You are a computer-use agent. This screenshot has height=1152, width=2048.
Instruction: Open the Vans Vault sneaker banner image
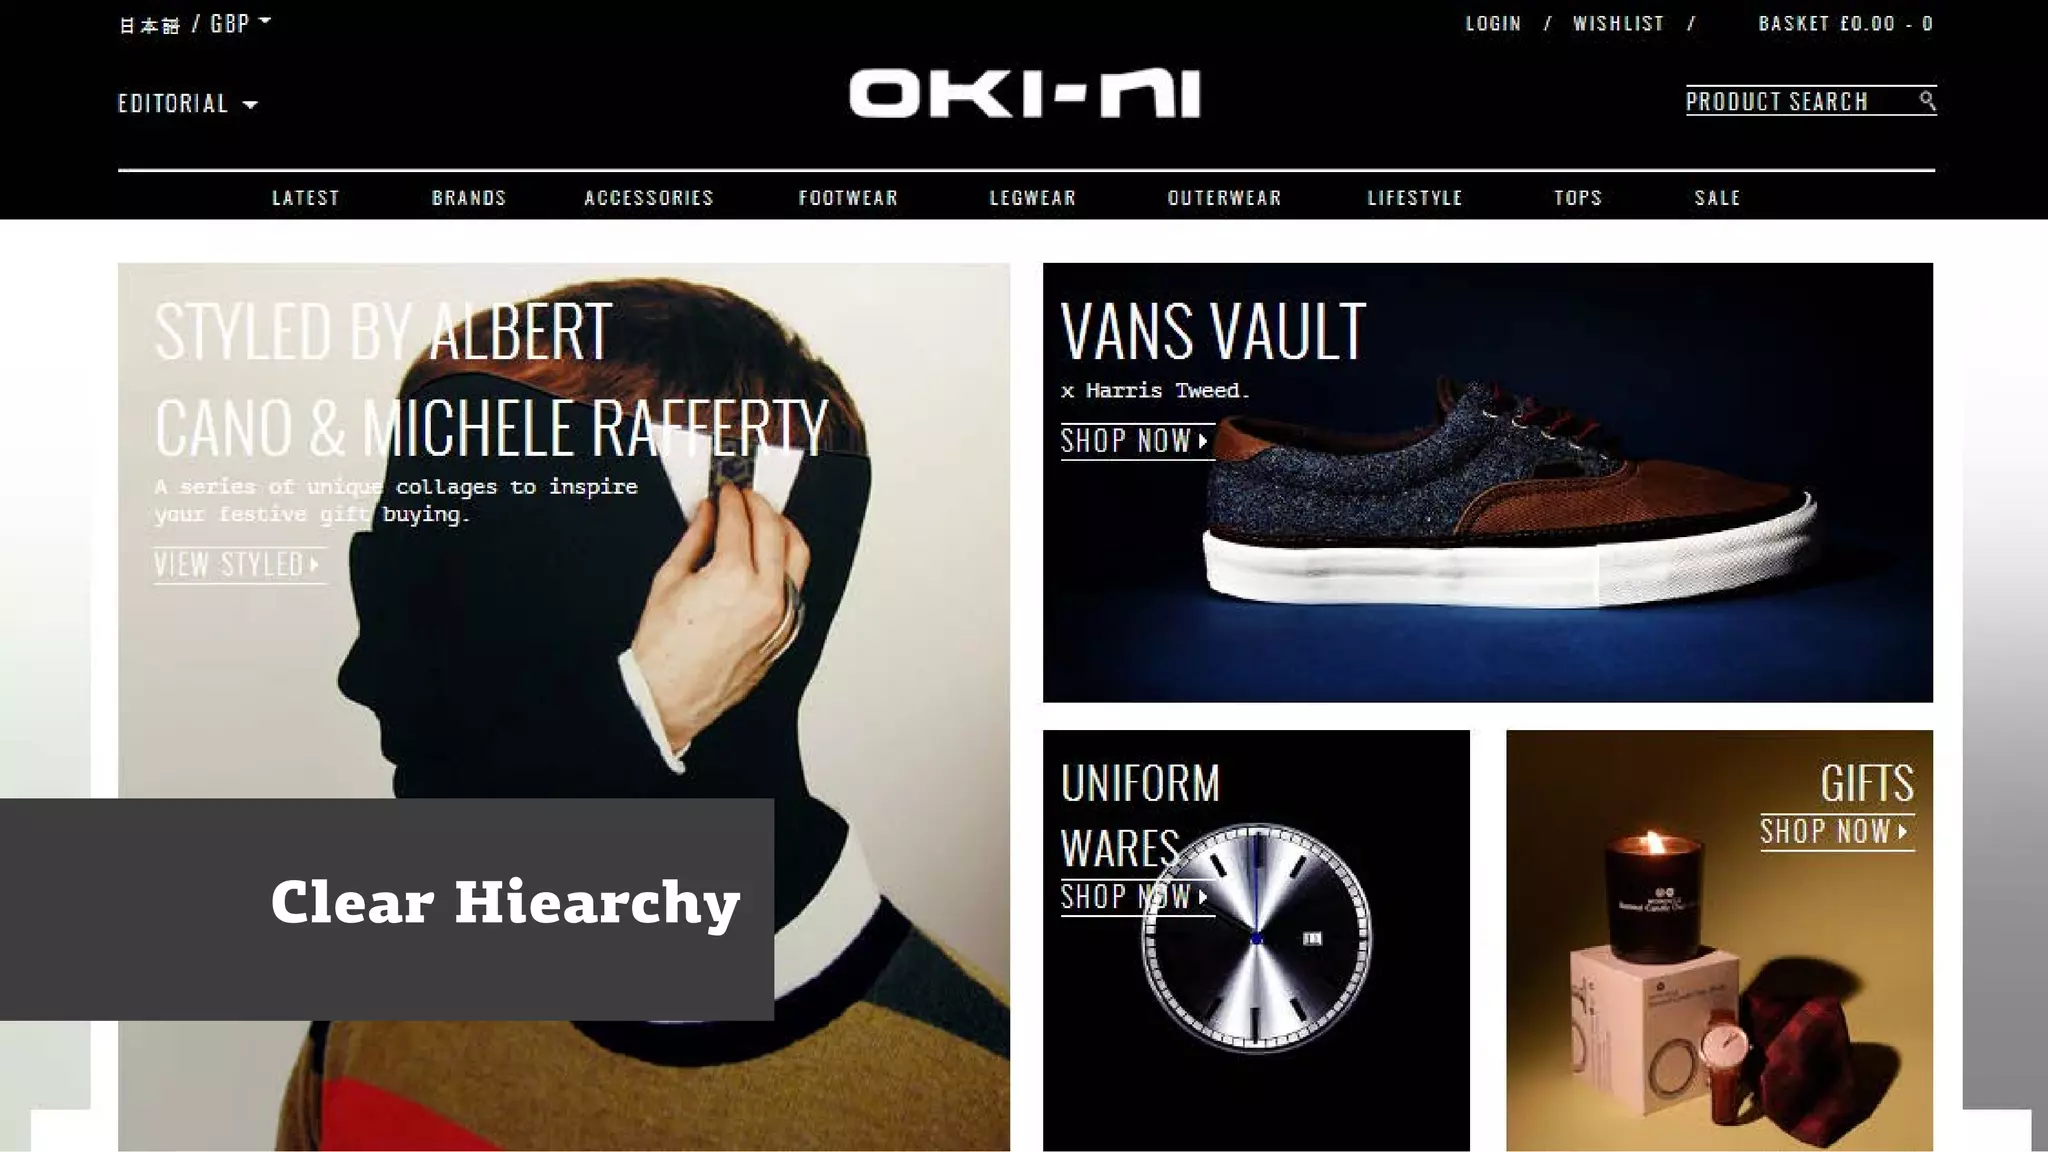click(1488, 482)
